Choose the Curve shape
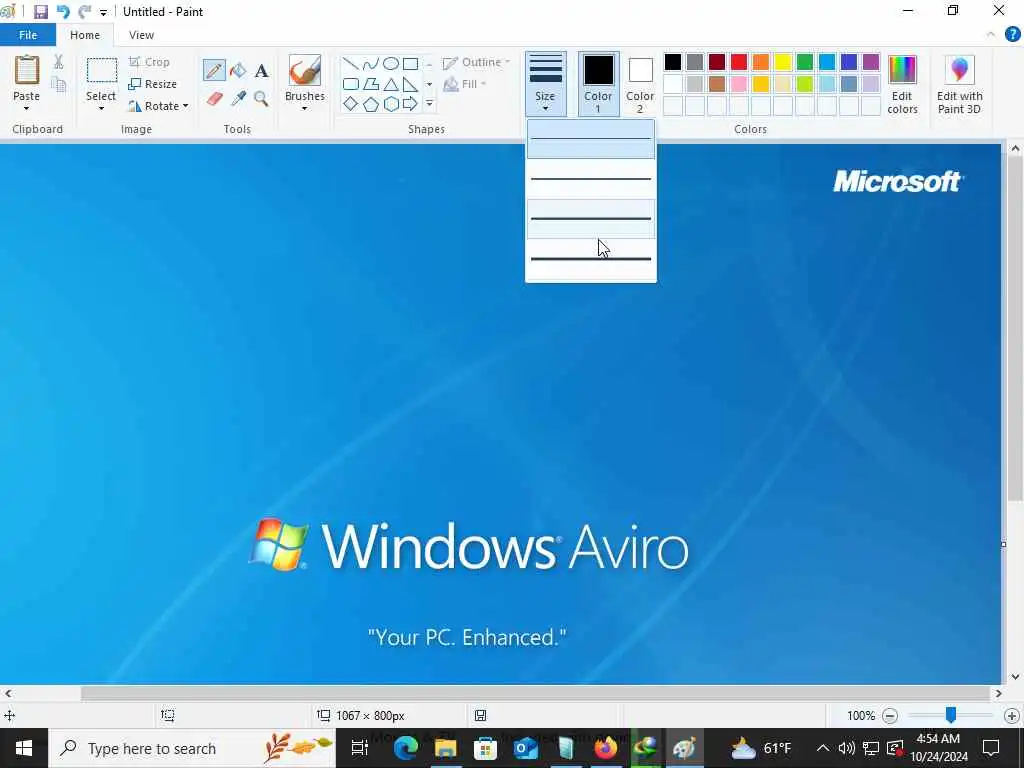This screenshot has height=768, width=1024. point(370,64)
